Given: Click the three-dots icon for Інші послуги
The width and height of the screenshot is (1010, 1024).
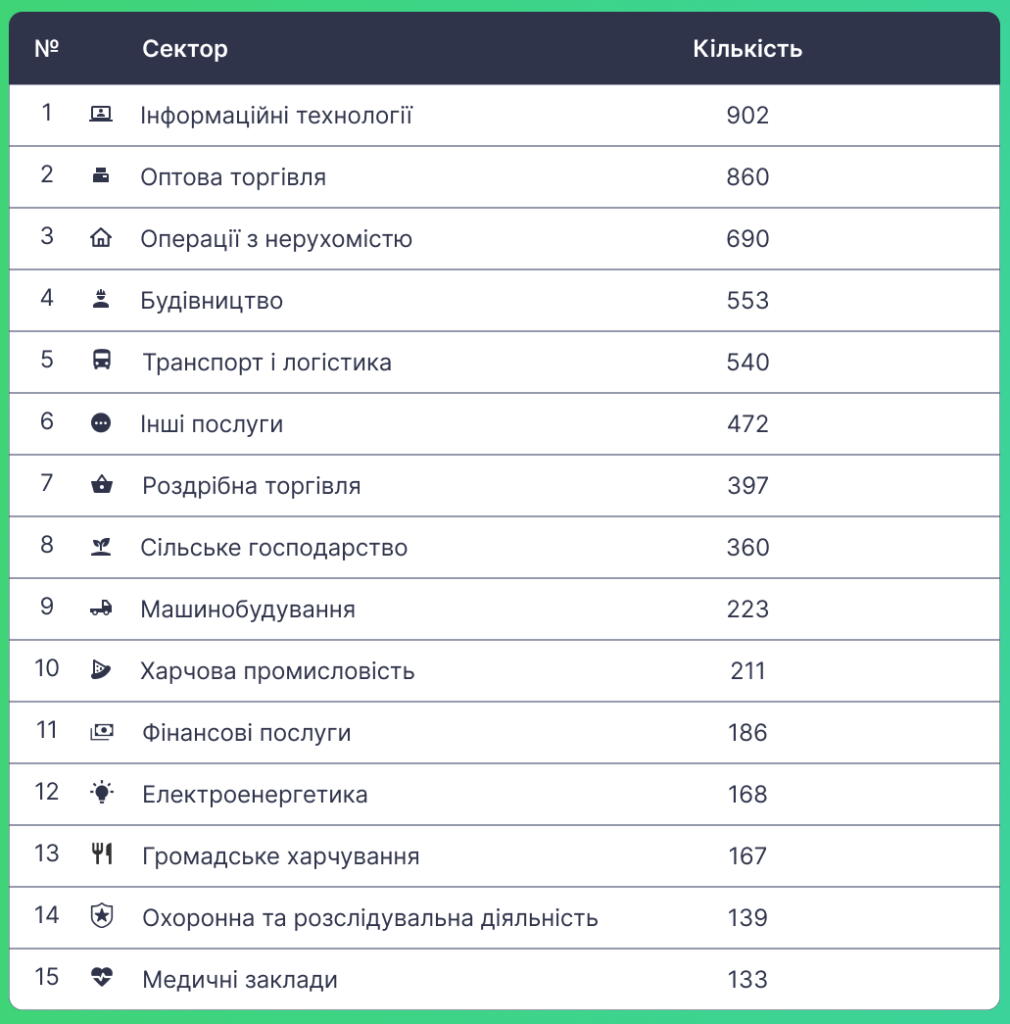Looking at the screenshot, I should tap(101, 423).
